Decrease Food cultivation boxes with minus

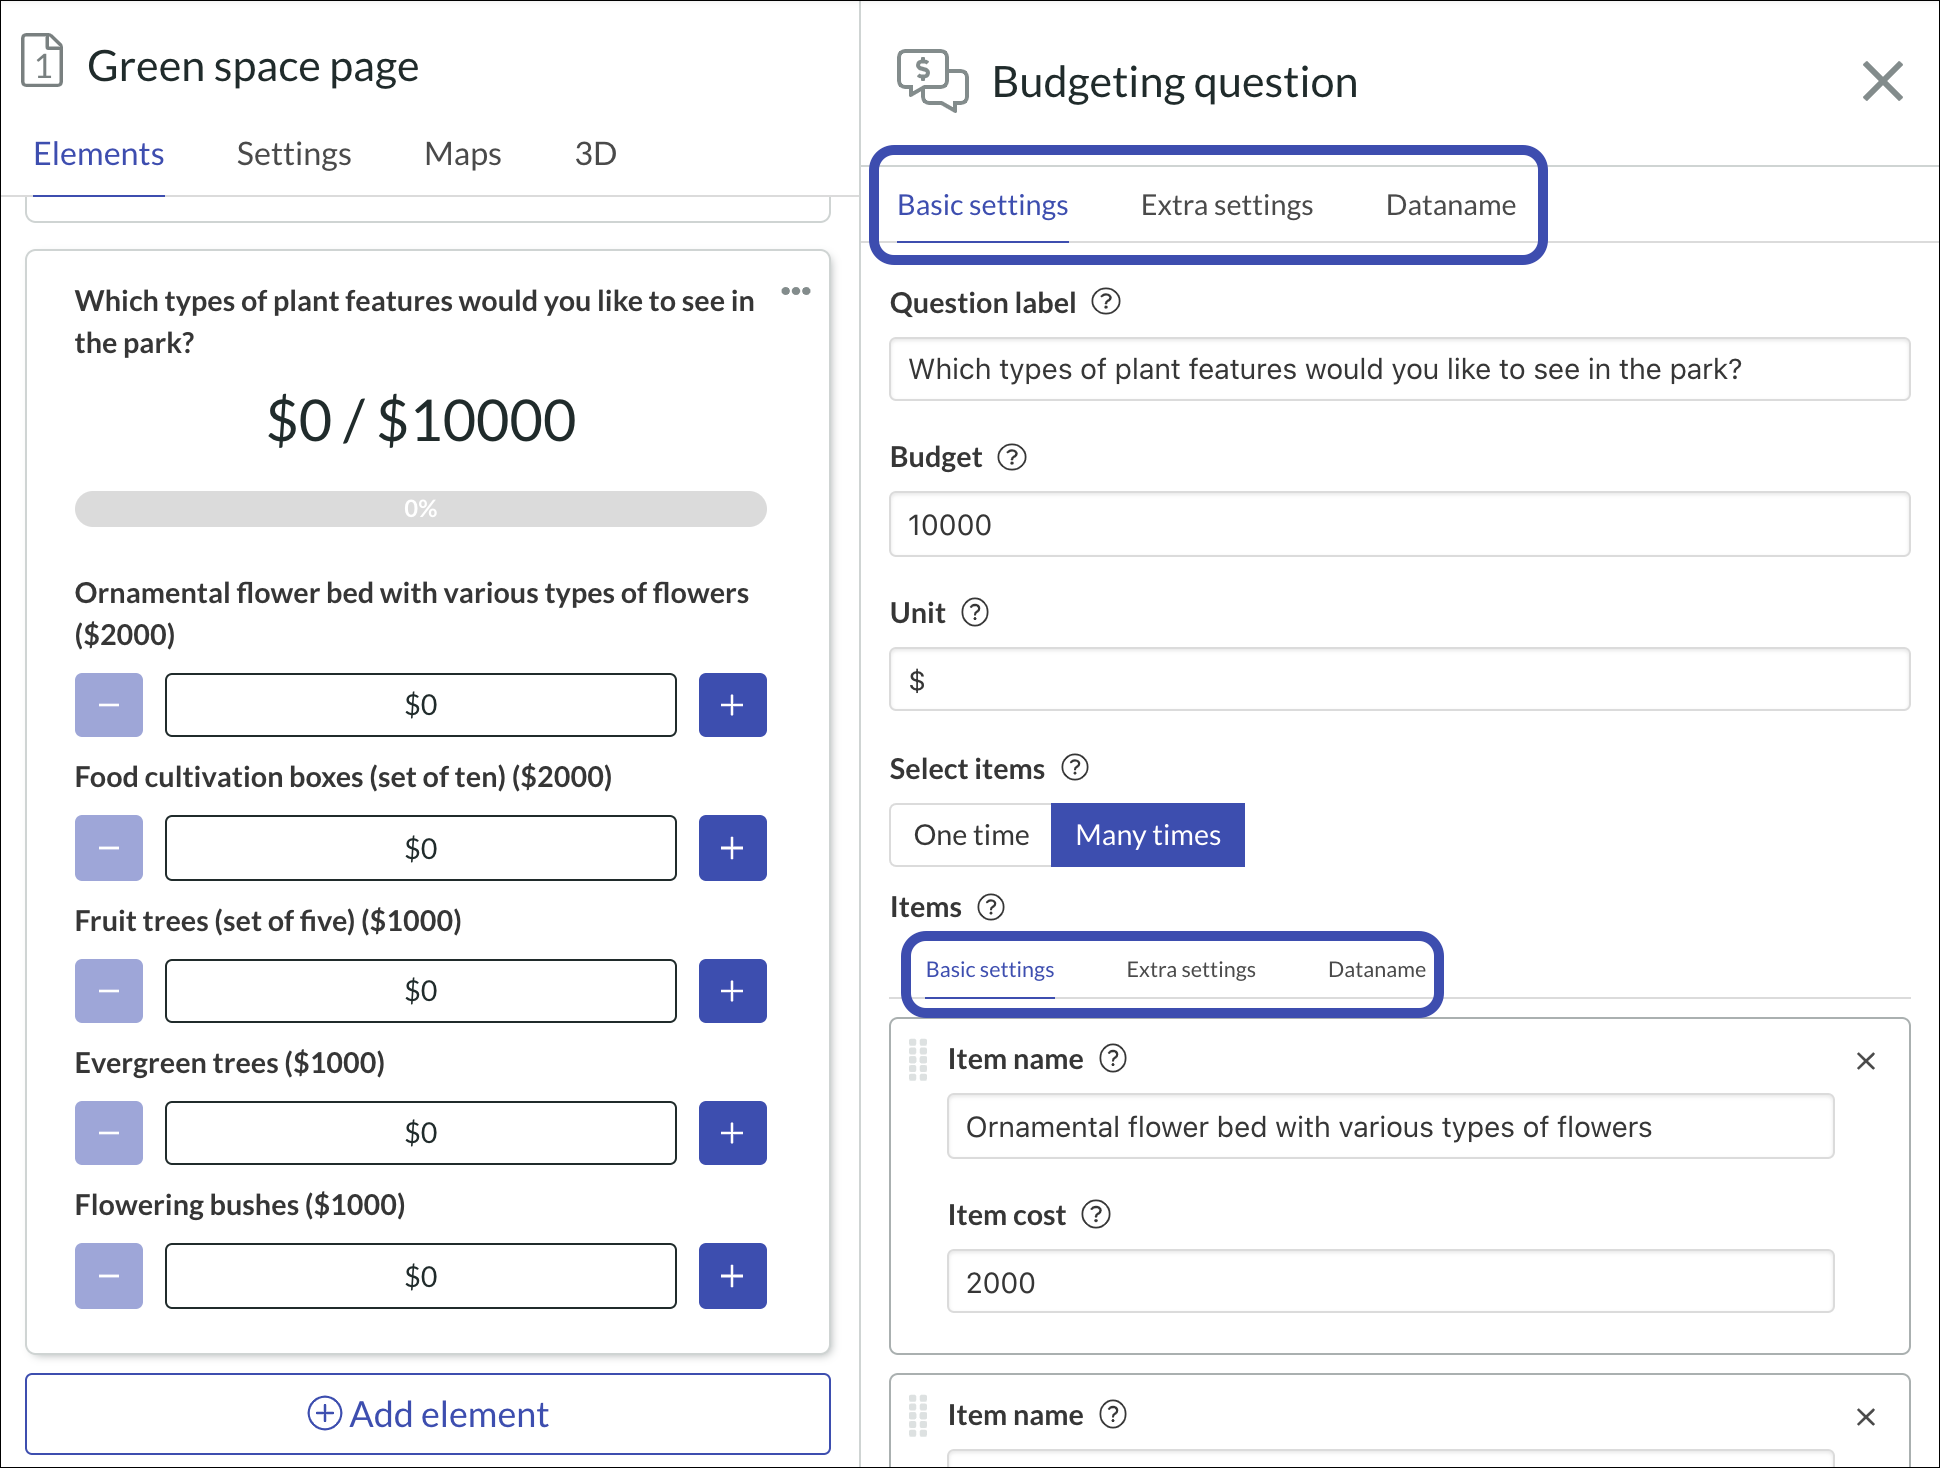[x=109, y=848]
